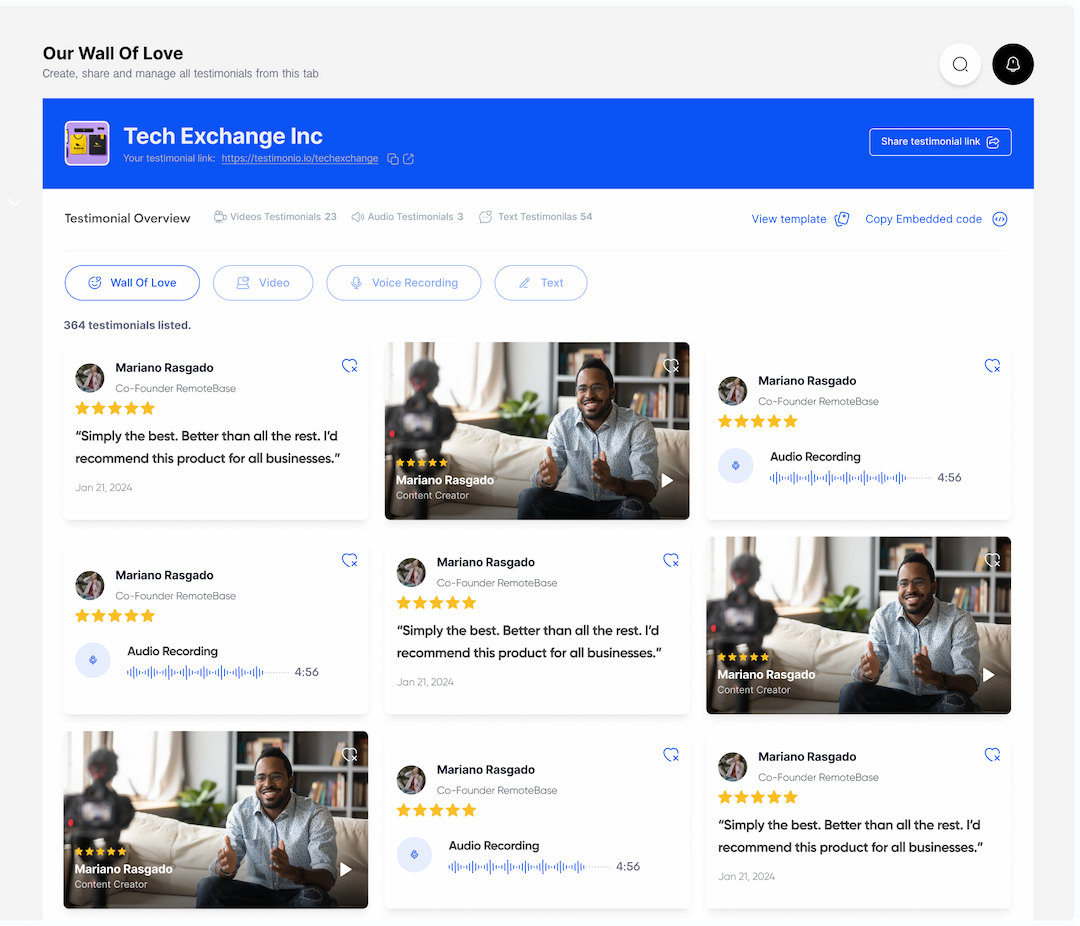Toggle heart on second-row audio testimonial
This screenshot has width=1080, height=926.
click(350, 560)
